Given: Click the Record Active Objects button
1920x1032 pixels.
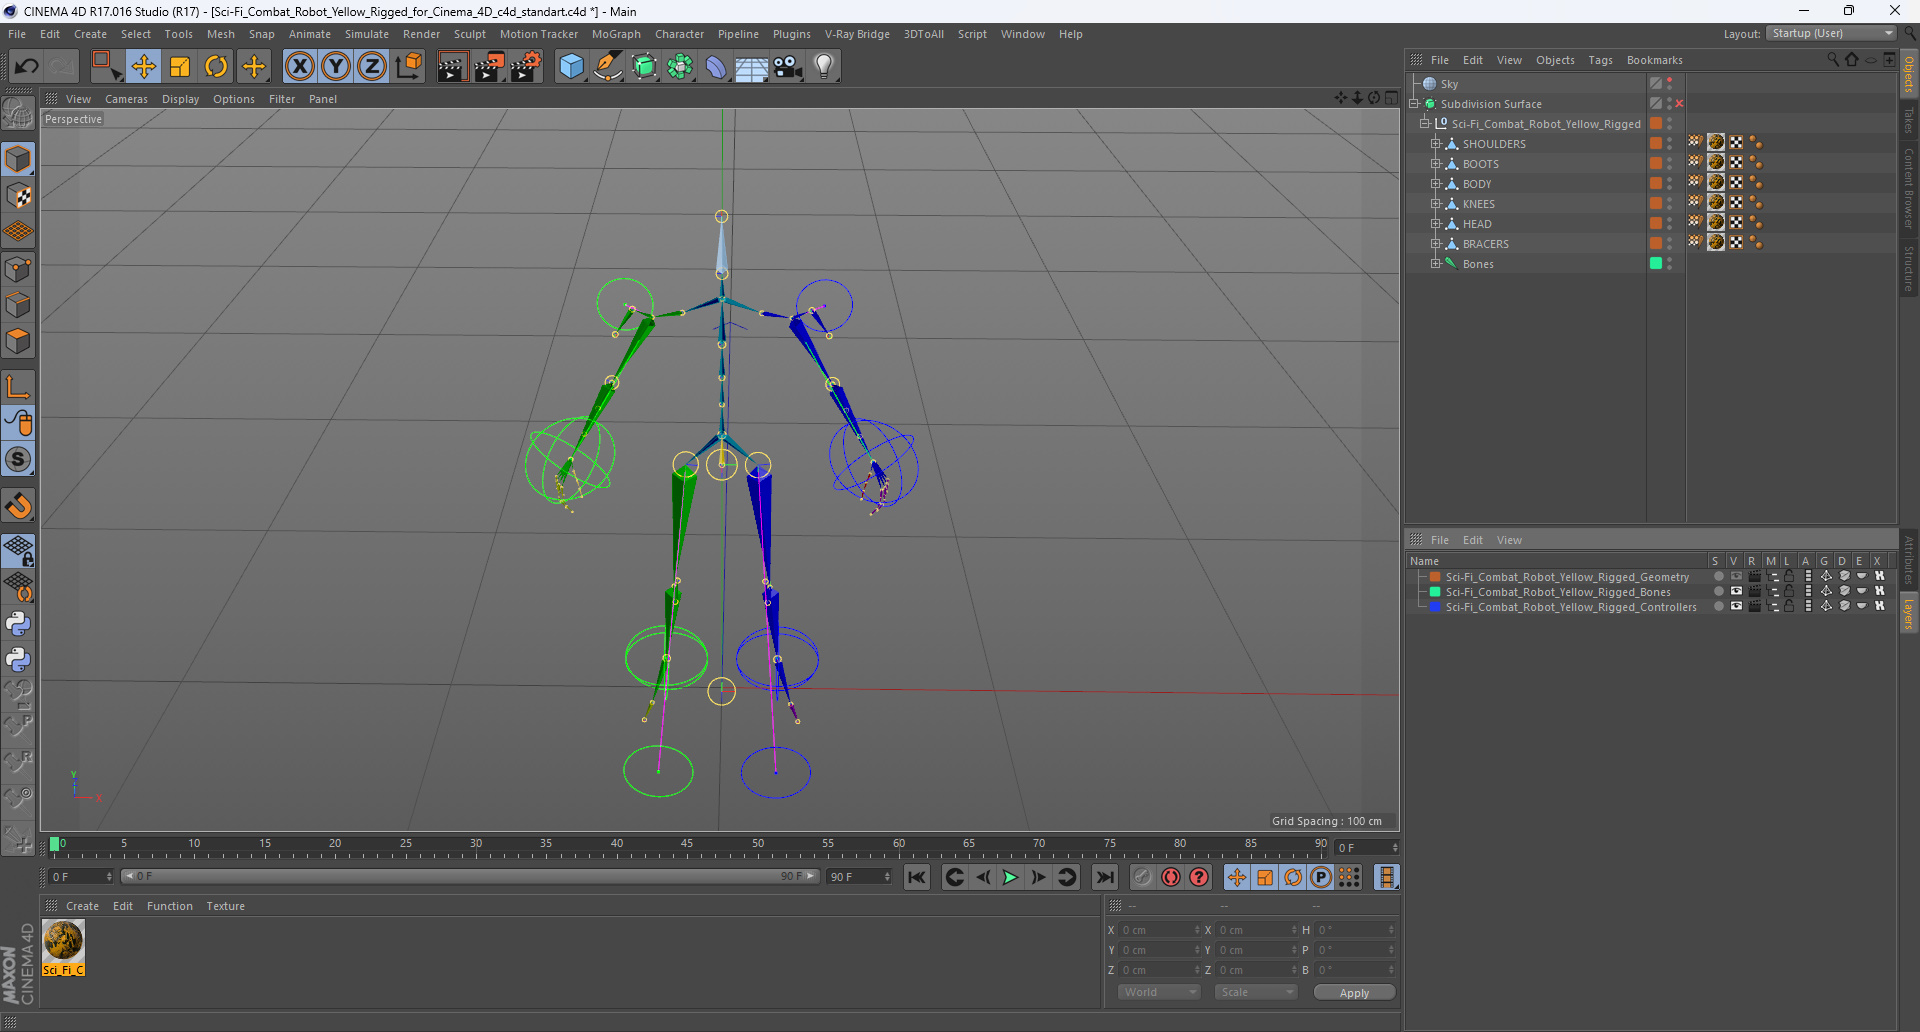Looking at the screenshot, I should coord(1143,877).
